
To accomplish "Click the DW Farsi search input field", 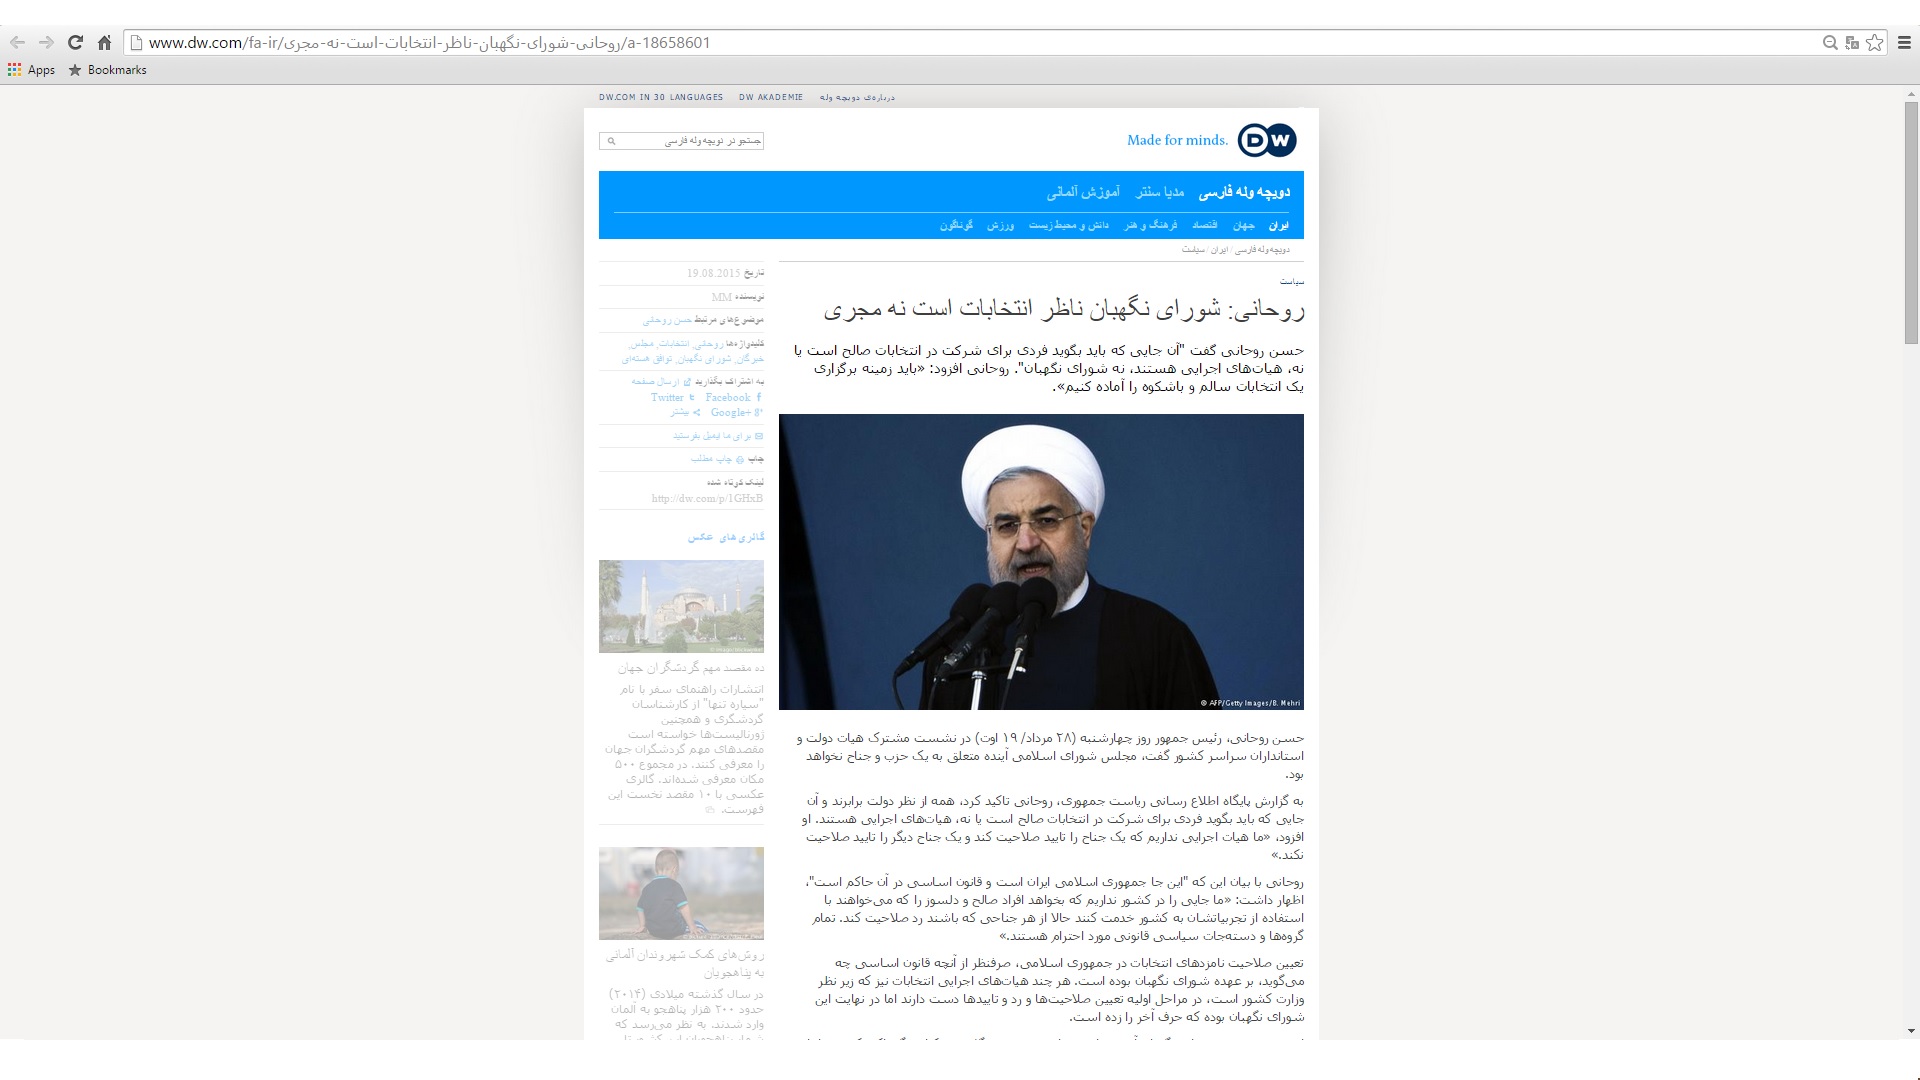I will click(x=690, y=141).
